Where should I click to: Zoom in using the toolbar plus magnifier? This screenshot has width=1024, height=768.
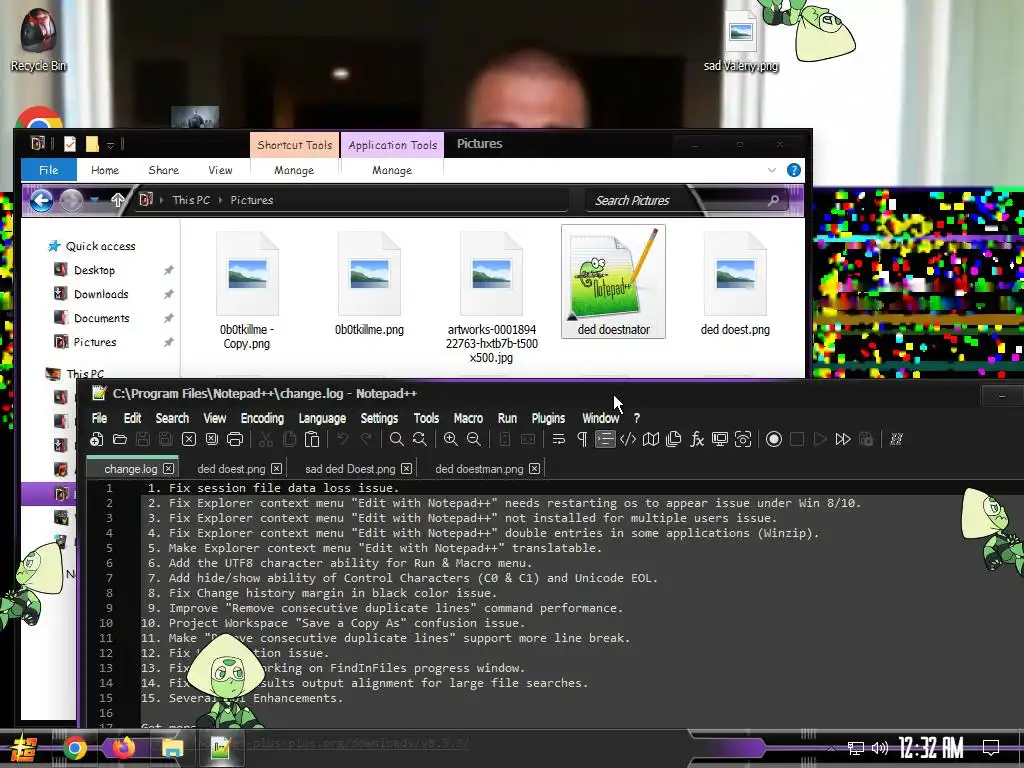click(451, 440)
